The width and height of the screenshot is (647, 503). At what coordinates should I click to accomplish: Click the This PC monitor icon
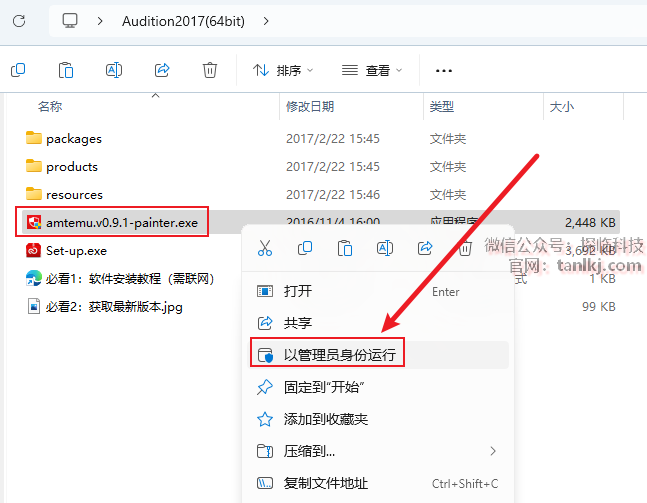[70, 20]
